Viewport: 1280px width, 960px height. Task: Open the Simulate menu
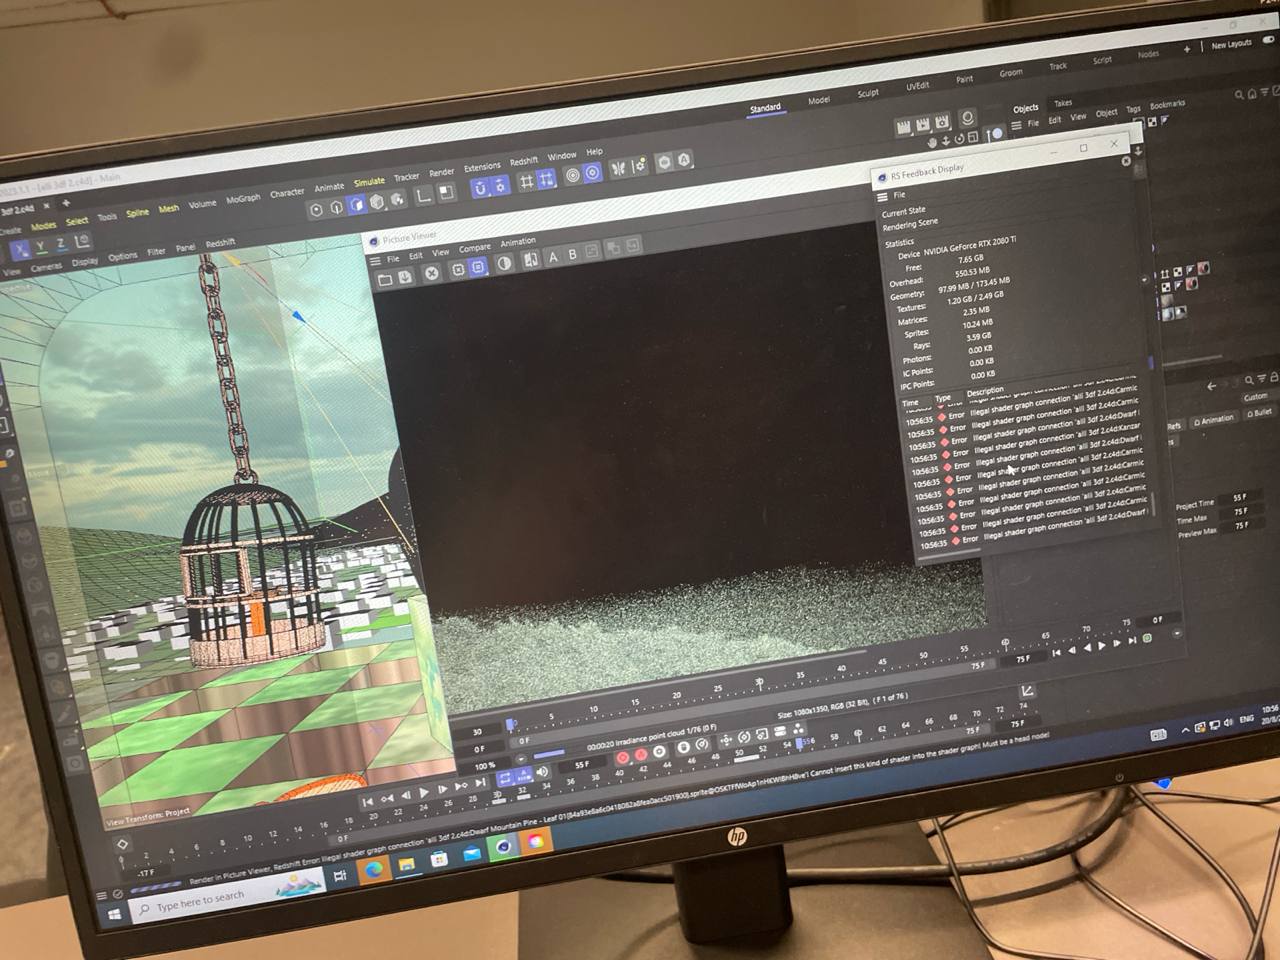coord(369,182)
